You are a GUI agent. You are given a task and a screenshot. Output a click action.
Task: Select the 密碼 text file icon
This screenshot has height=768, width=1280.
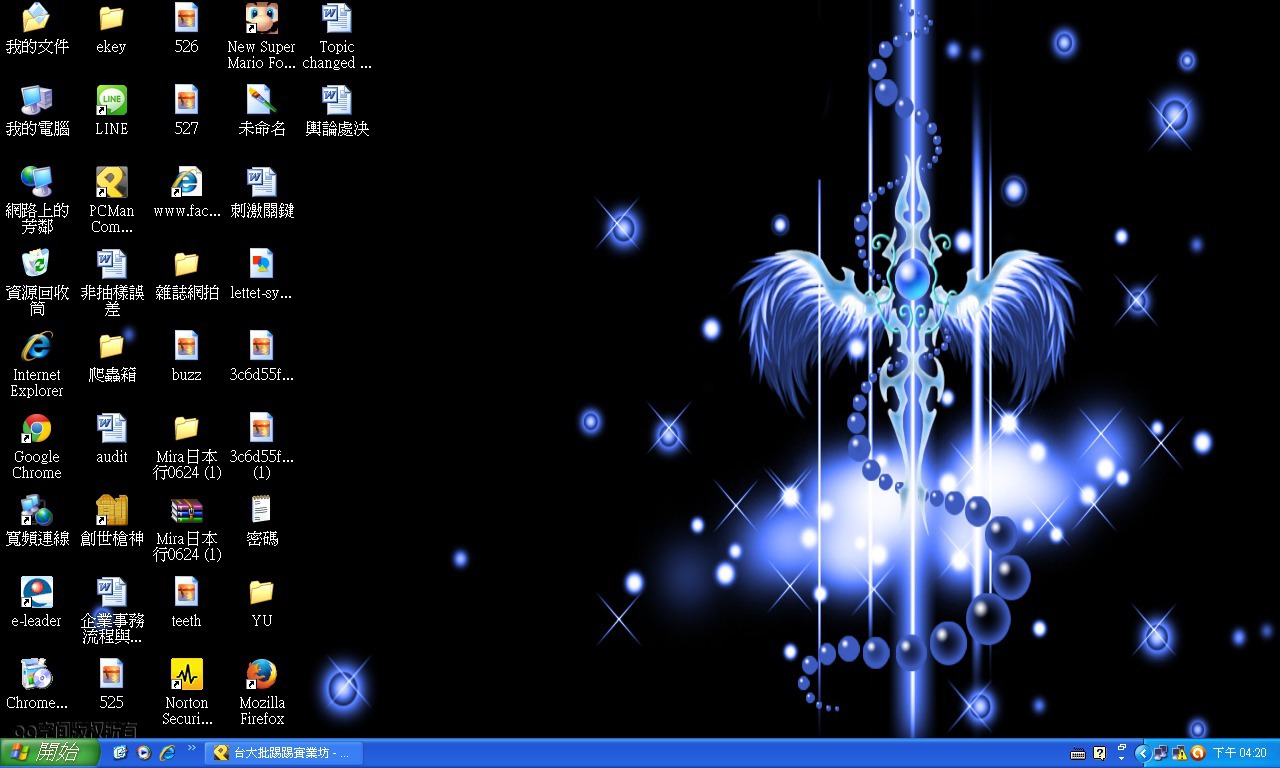click(262, 510)
